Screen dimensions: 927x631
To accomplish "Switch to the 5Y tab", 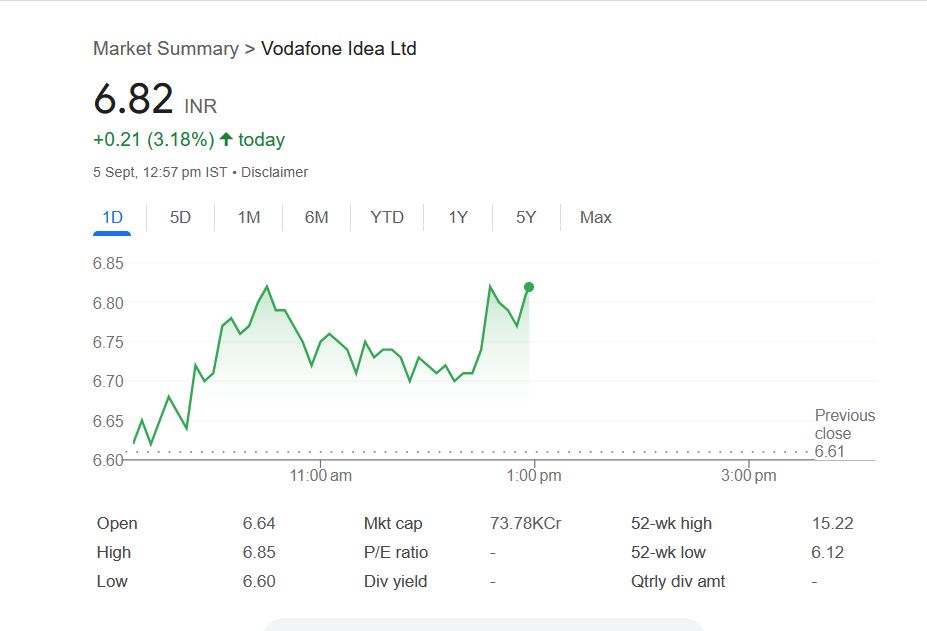I will [526, 217].
